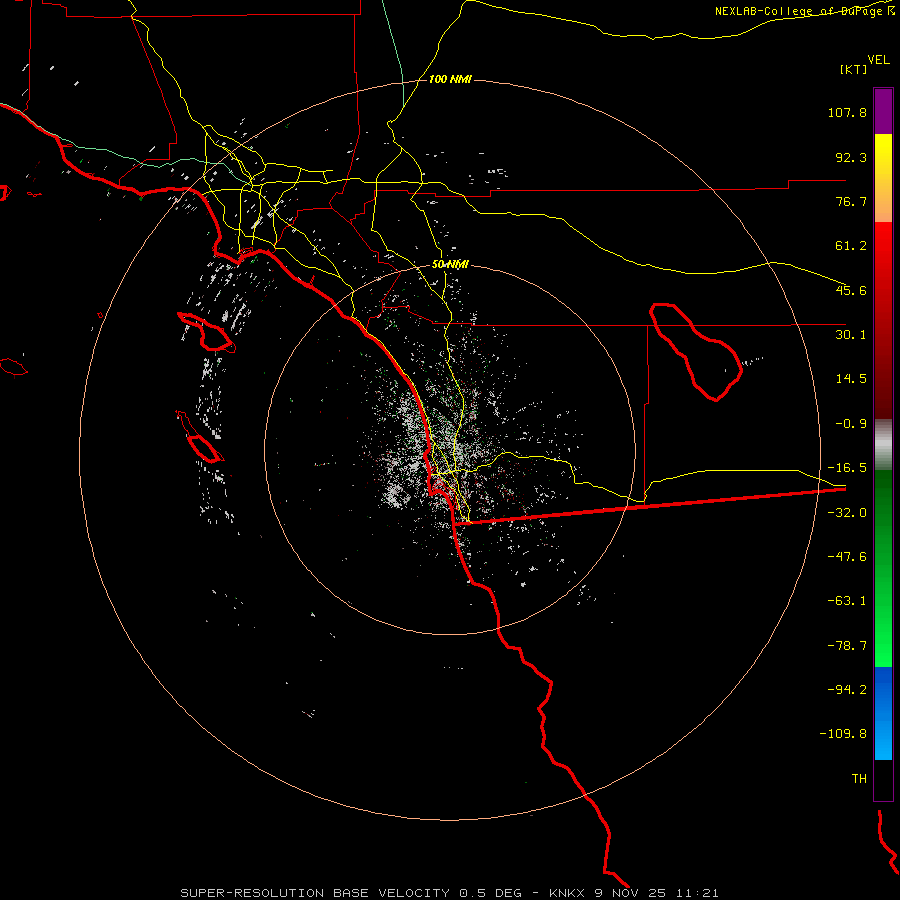Screen dimensions: 900x900
Task: Click the 92.3 velocity scale value
Action: pyautogui.click(x=851, y=157)
